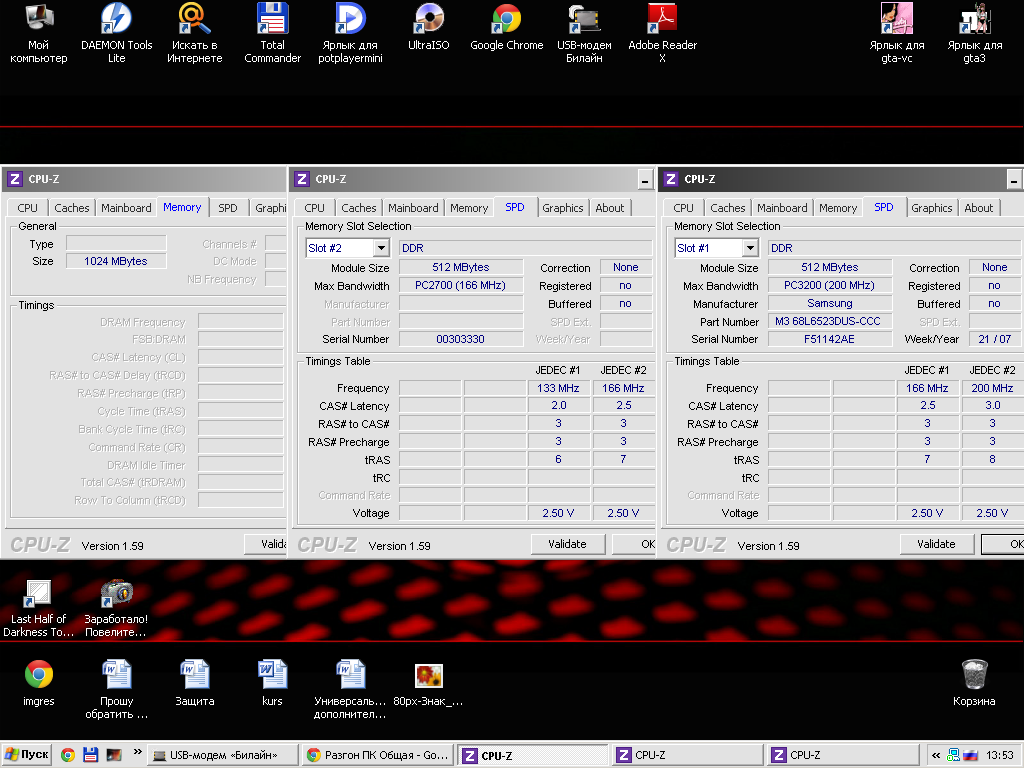This screenshot has height=768, width=1024.
Task: Open the Защита document icon
Action: pyautogui.click(x=194, y=673)
